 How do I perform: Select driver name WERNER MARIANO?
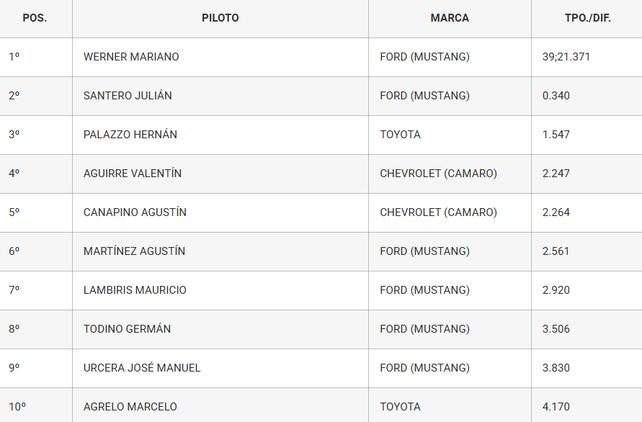point(131,57)
